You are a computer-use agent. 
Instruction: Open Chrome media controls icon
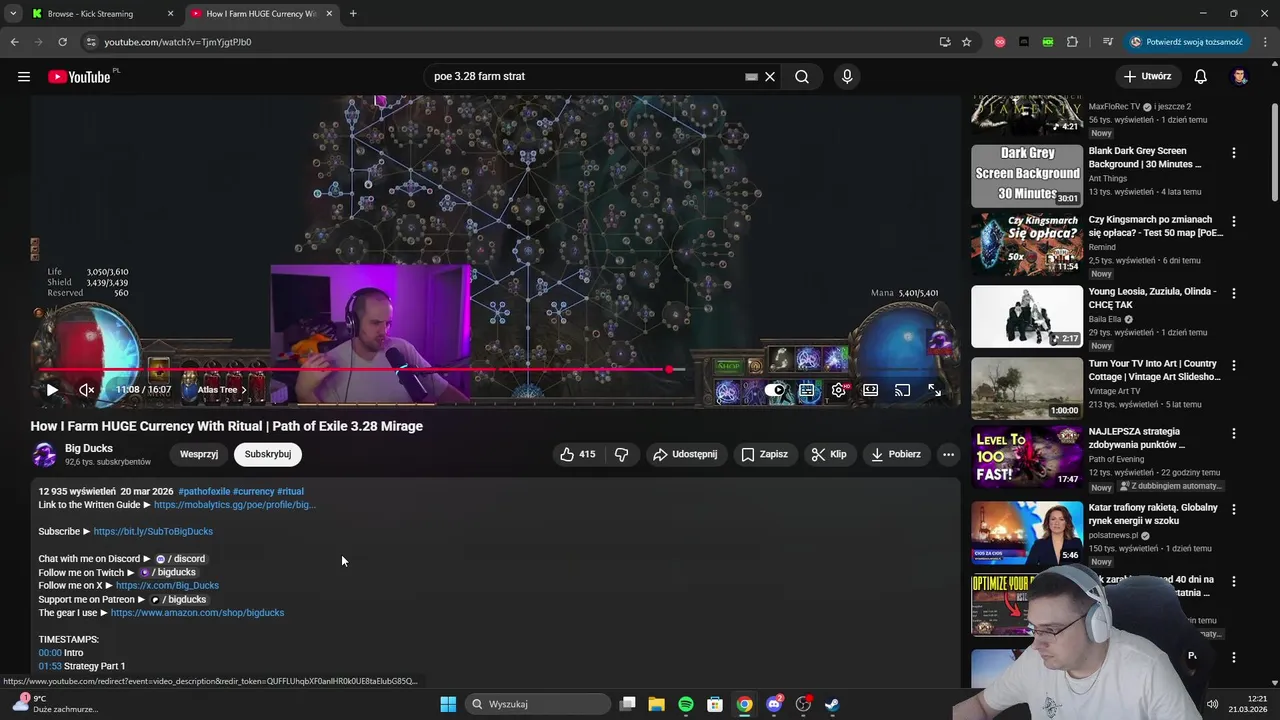point(1108,42)
